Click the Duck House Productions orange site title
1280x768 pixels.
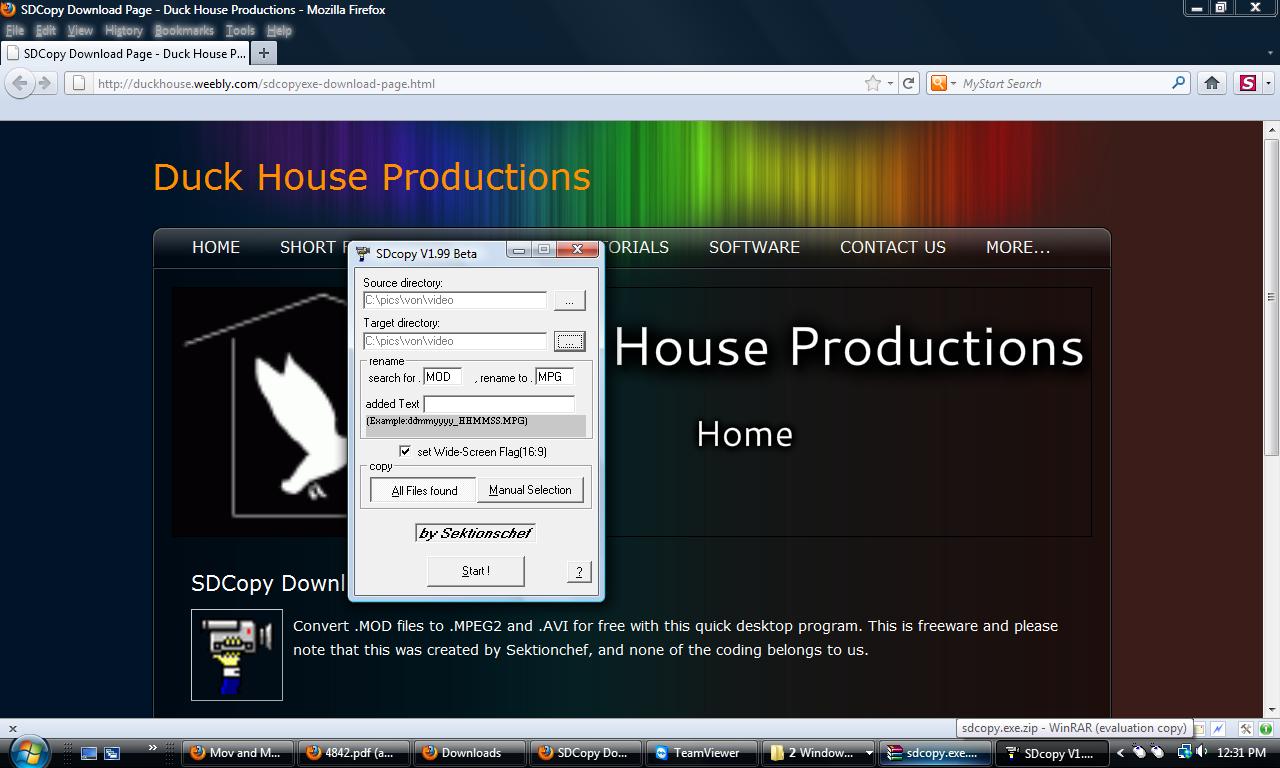pyautogui.click(x=372, y=177)
